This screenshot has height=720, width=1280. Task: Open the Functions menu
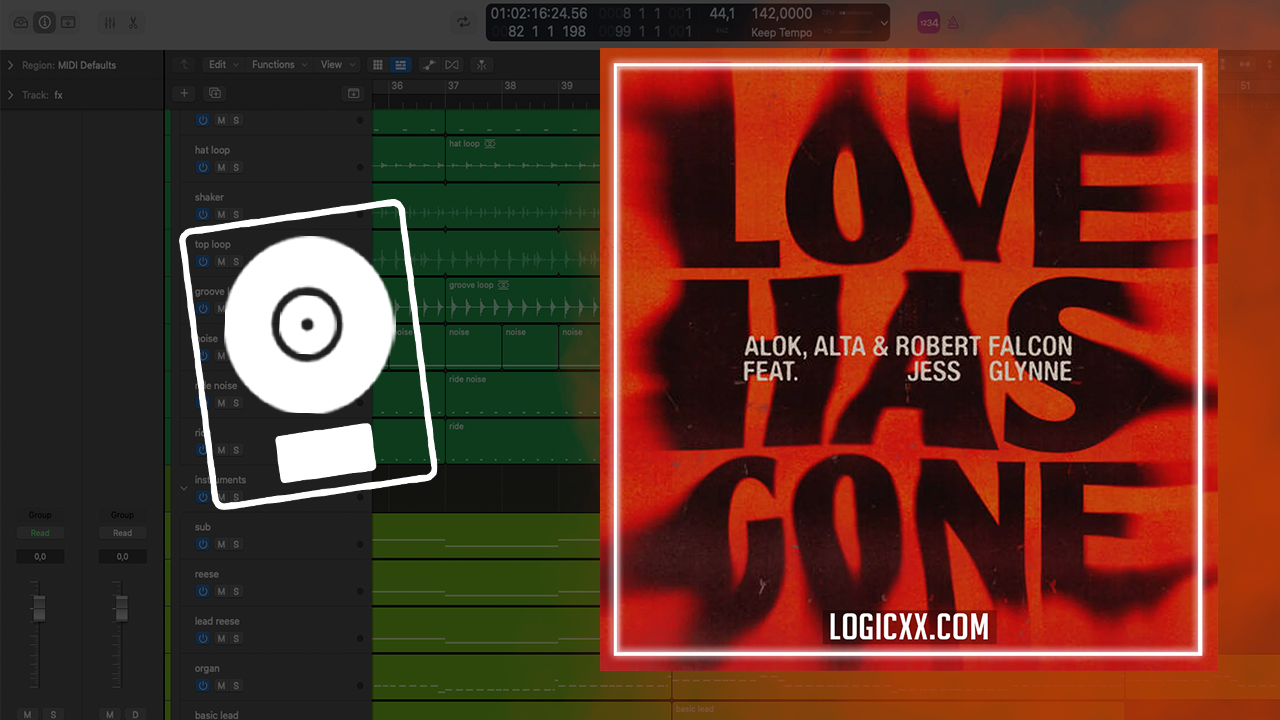(278, 65)
